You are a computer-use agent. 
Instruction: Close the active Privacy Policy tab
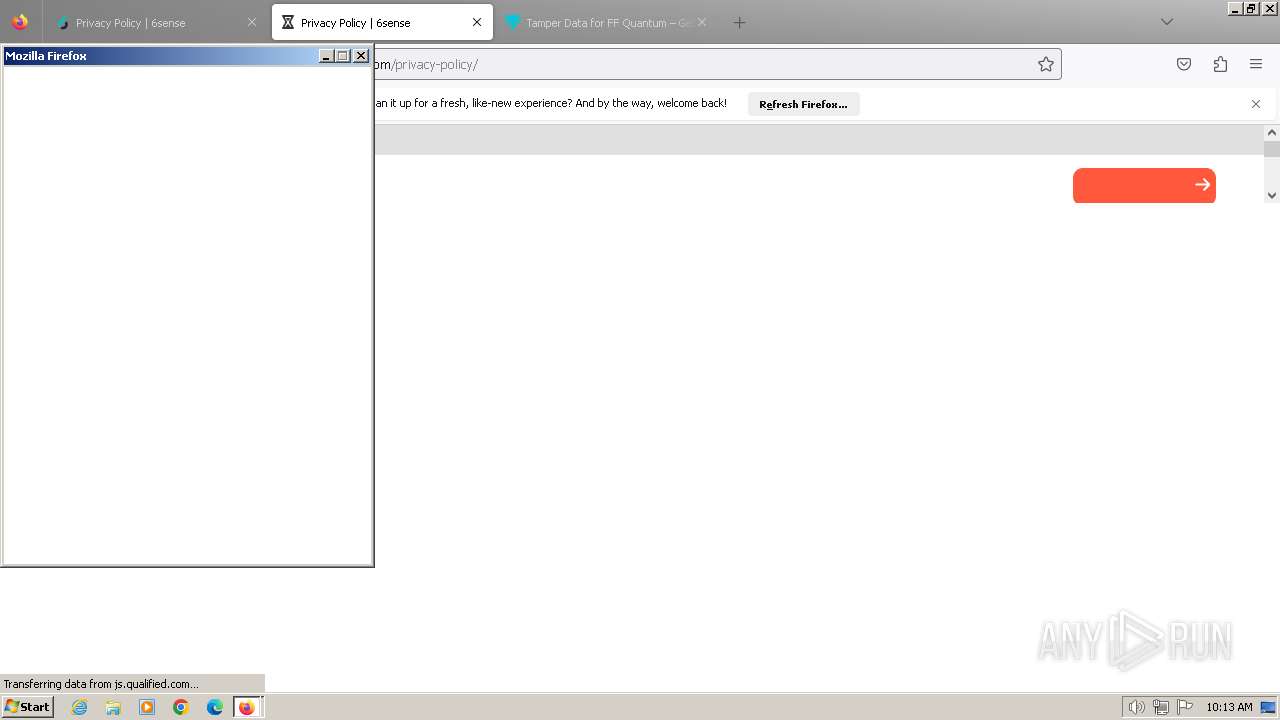477,22
